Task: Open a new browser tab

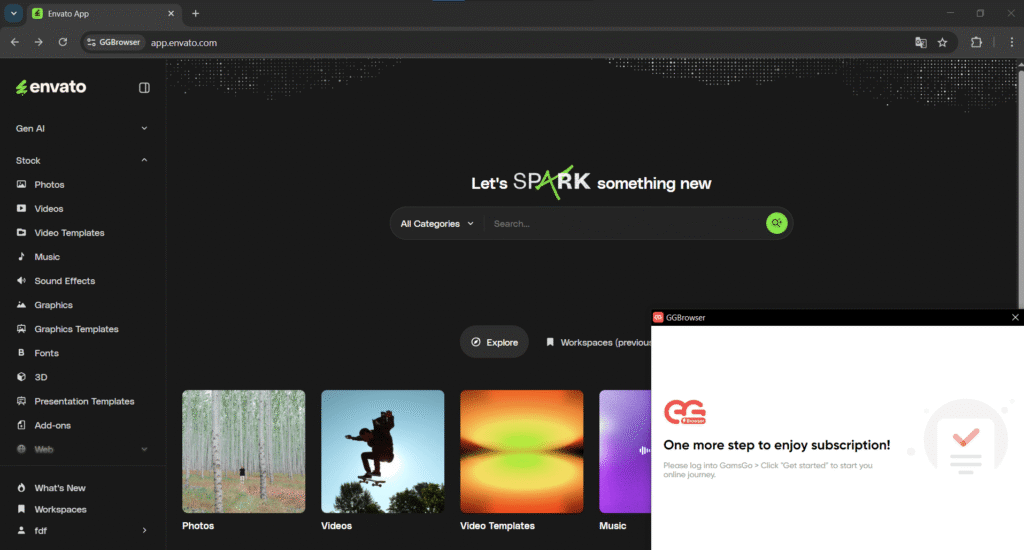Action: (195, 14)
